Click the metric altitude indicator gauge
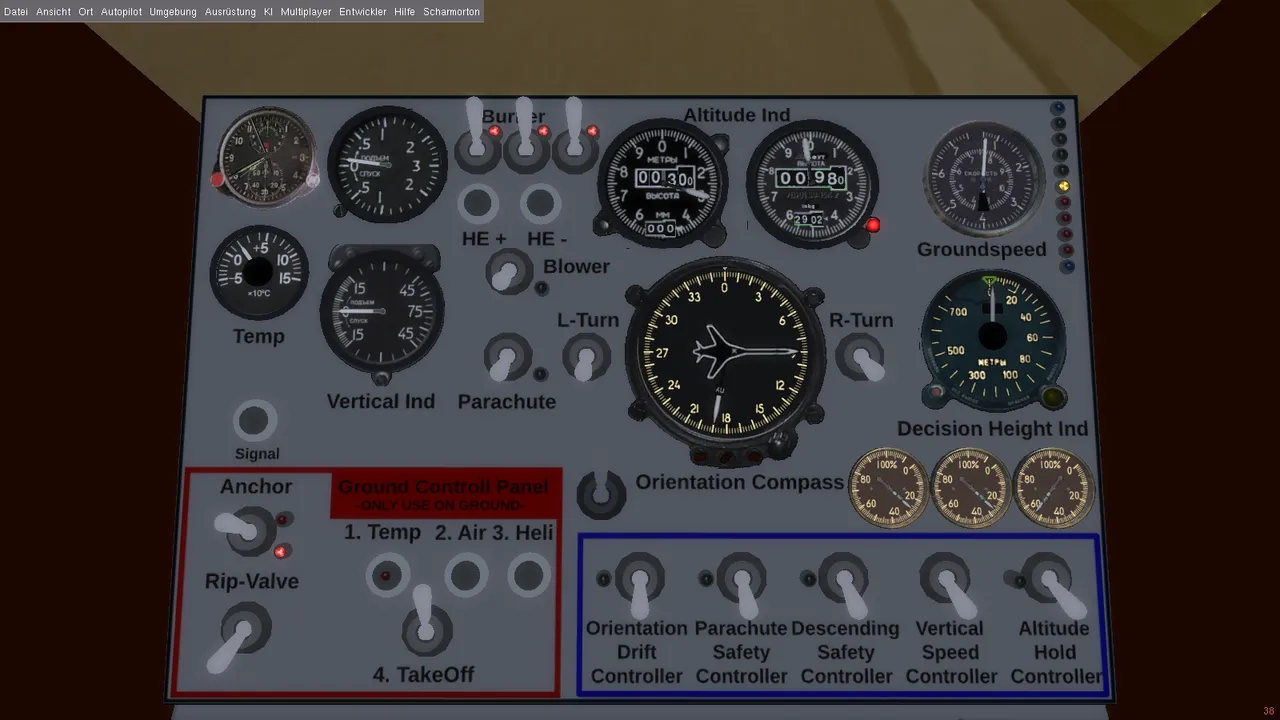1280x720 pixels. (x=662, y=182)
